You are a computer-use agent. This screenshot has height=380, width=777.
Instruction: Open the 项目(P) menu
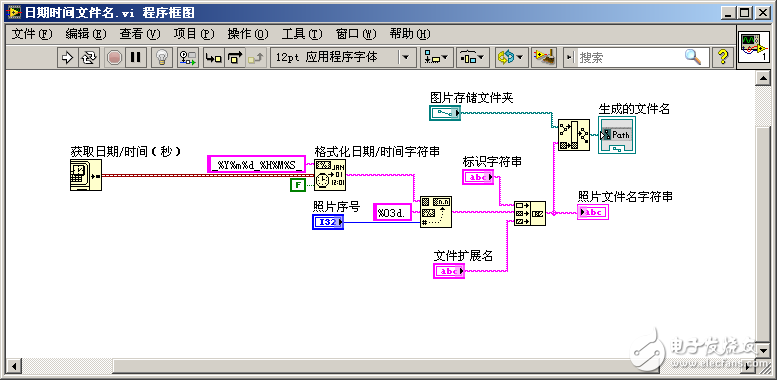tap(194, 34)
